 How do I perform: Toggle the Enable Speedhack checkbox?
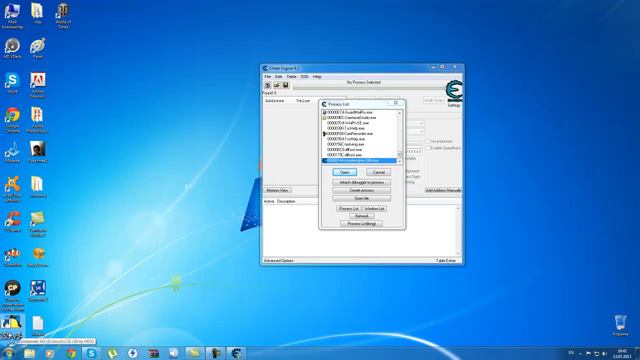click(x=428, y=148)
